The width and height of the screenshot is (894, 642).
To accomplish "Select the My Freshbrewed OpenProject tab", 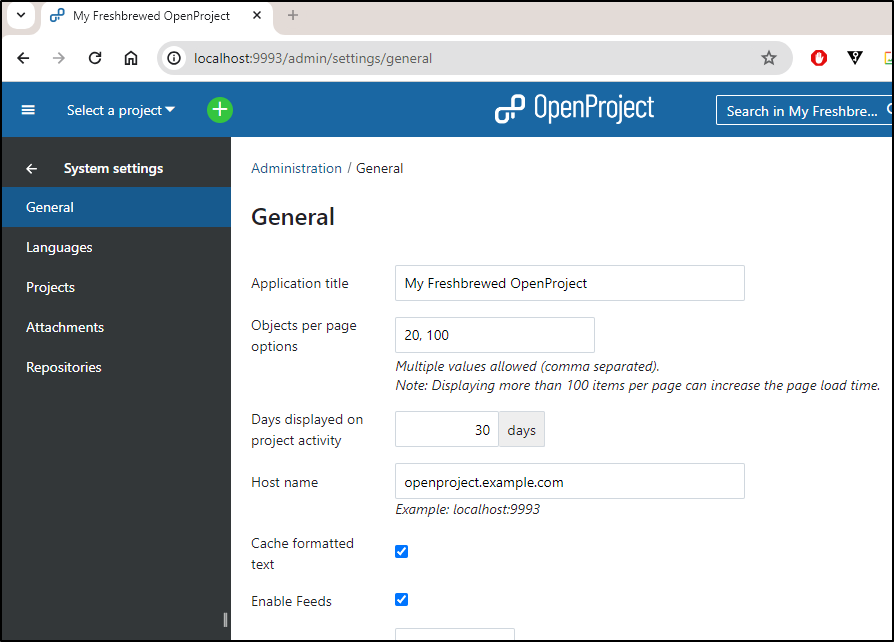I will [151, 16].
